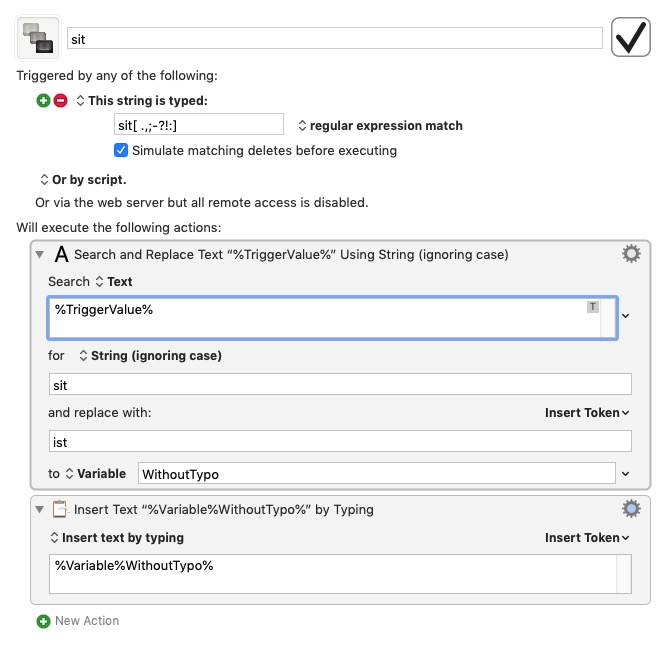Click 'Triggered by any of the following:' text
This screenshot has height=651, width=670.
click(x=117, y=76)
